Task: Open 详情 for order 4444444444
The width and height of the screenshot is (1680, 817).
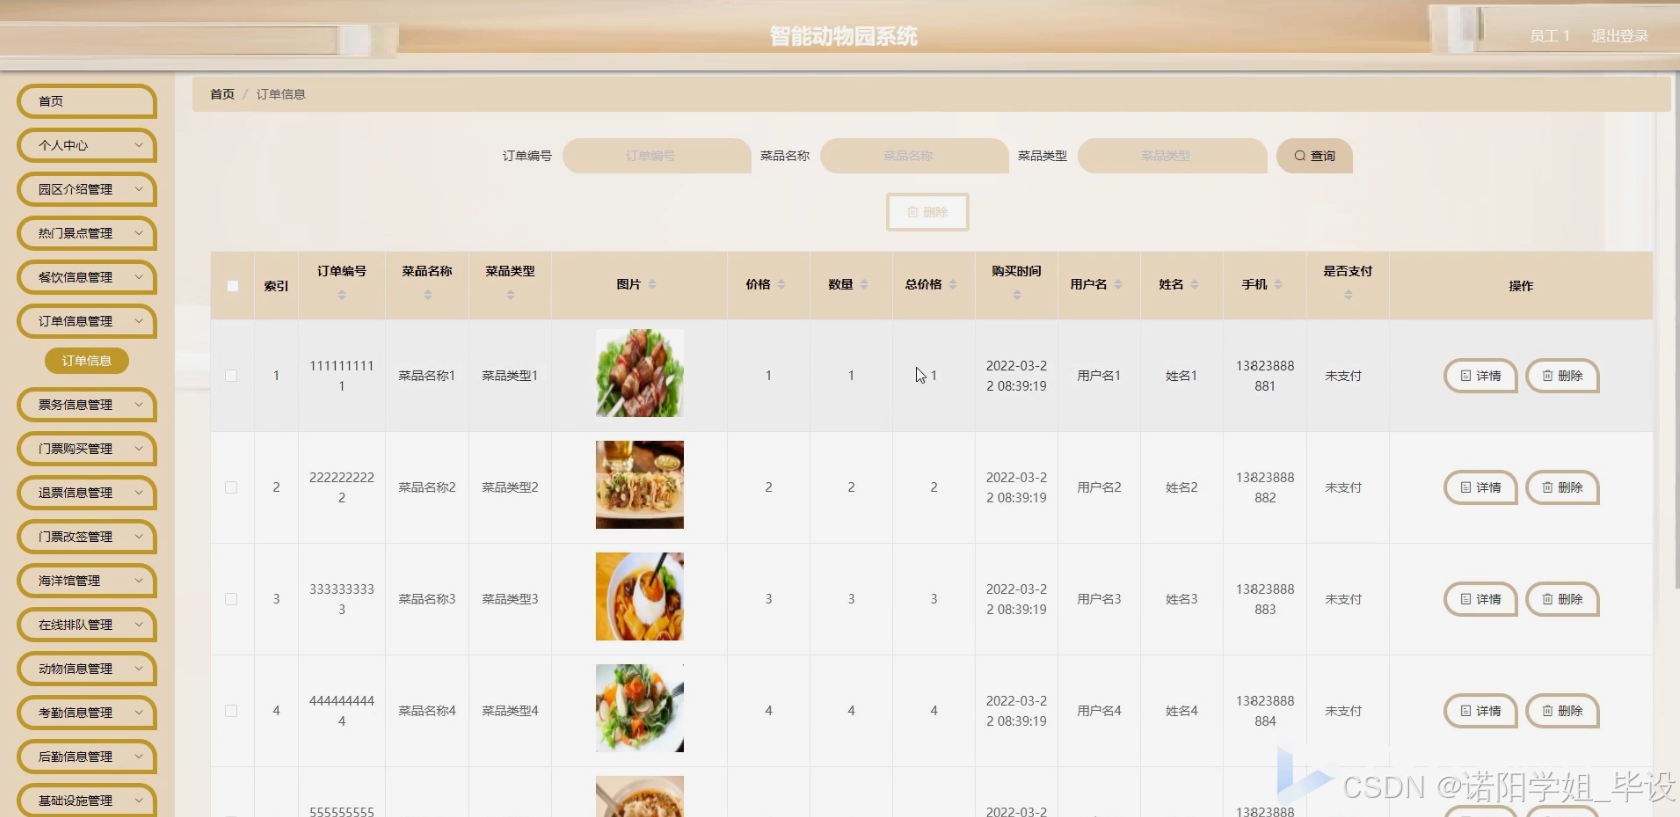Action: click(1480, 711)
